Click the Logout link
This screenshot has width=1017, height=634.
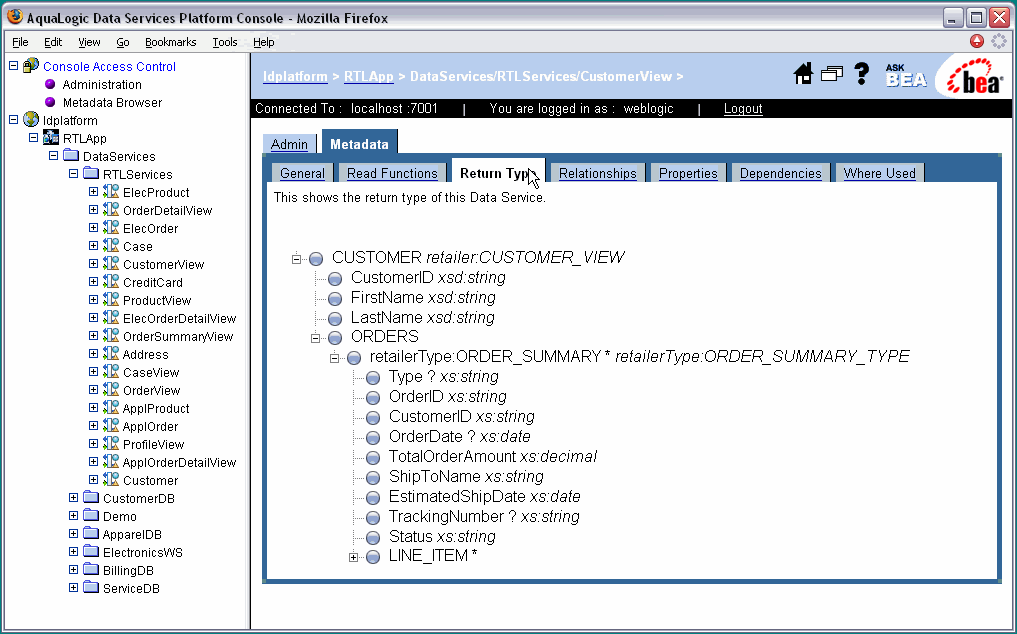point(743,108)
